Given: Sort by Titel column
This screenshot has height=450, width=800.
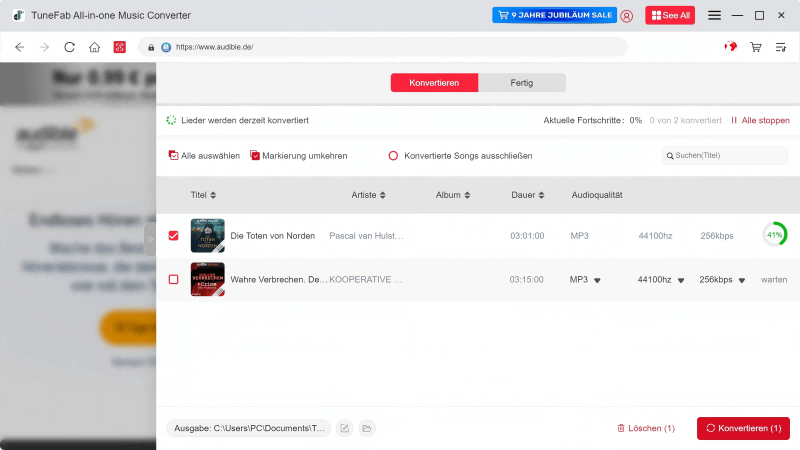Looking at the screenshot, I should 203,195.
